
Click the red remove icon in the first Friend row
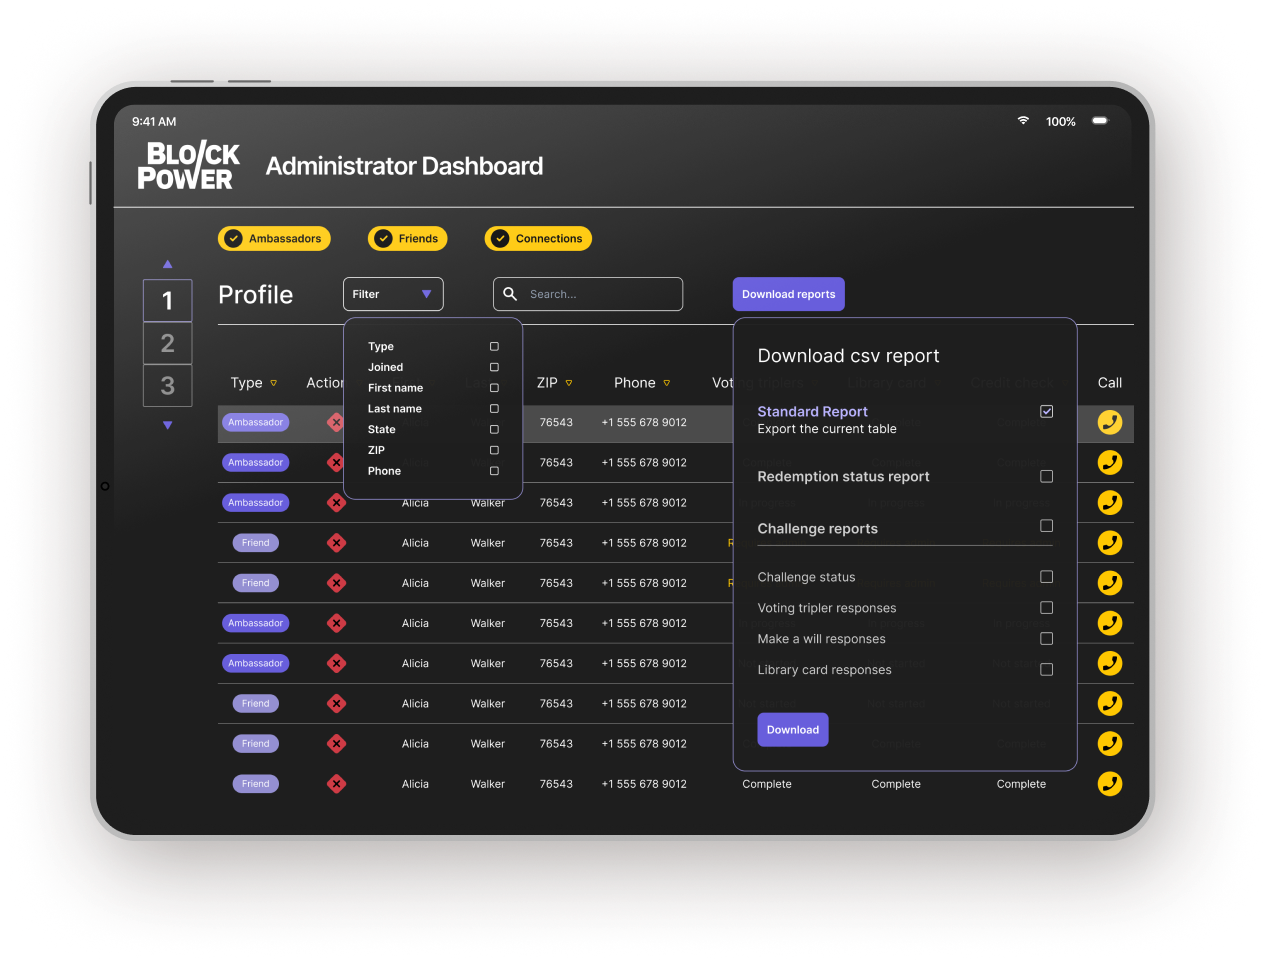[337, 543]
